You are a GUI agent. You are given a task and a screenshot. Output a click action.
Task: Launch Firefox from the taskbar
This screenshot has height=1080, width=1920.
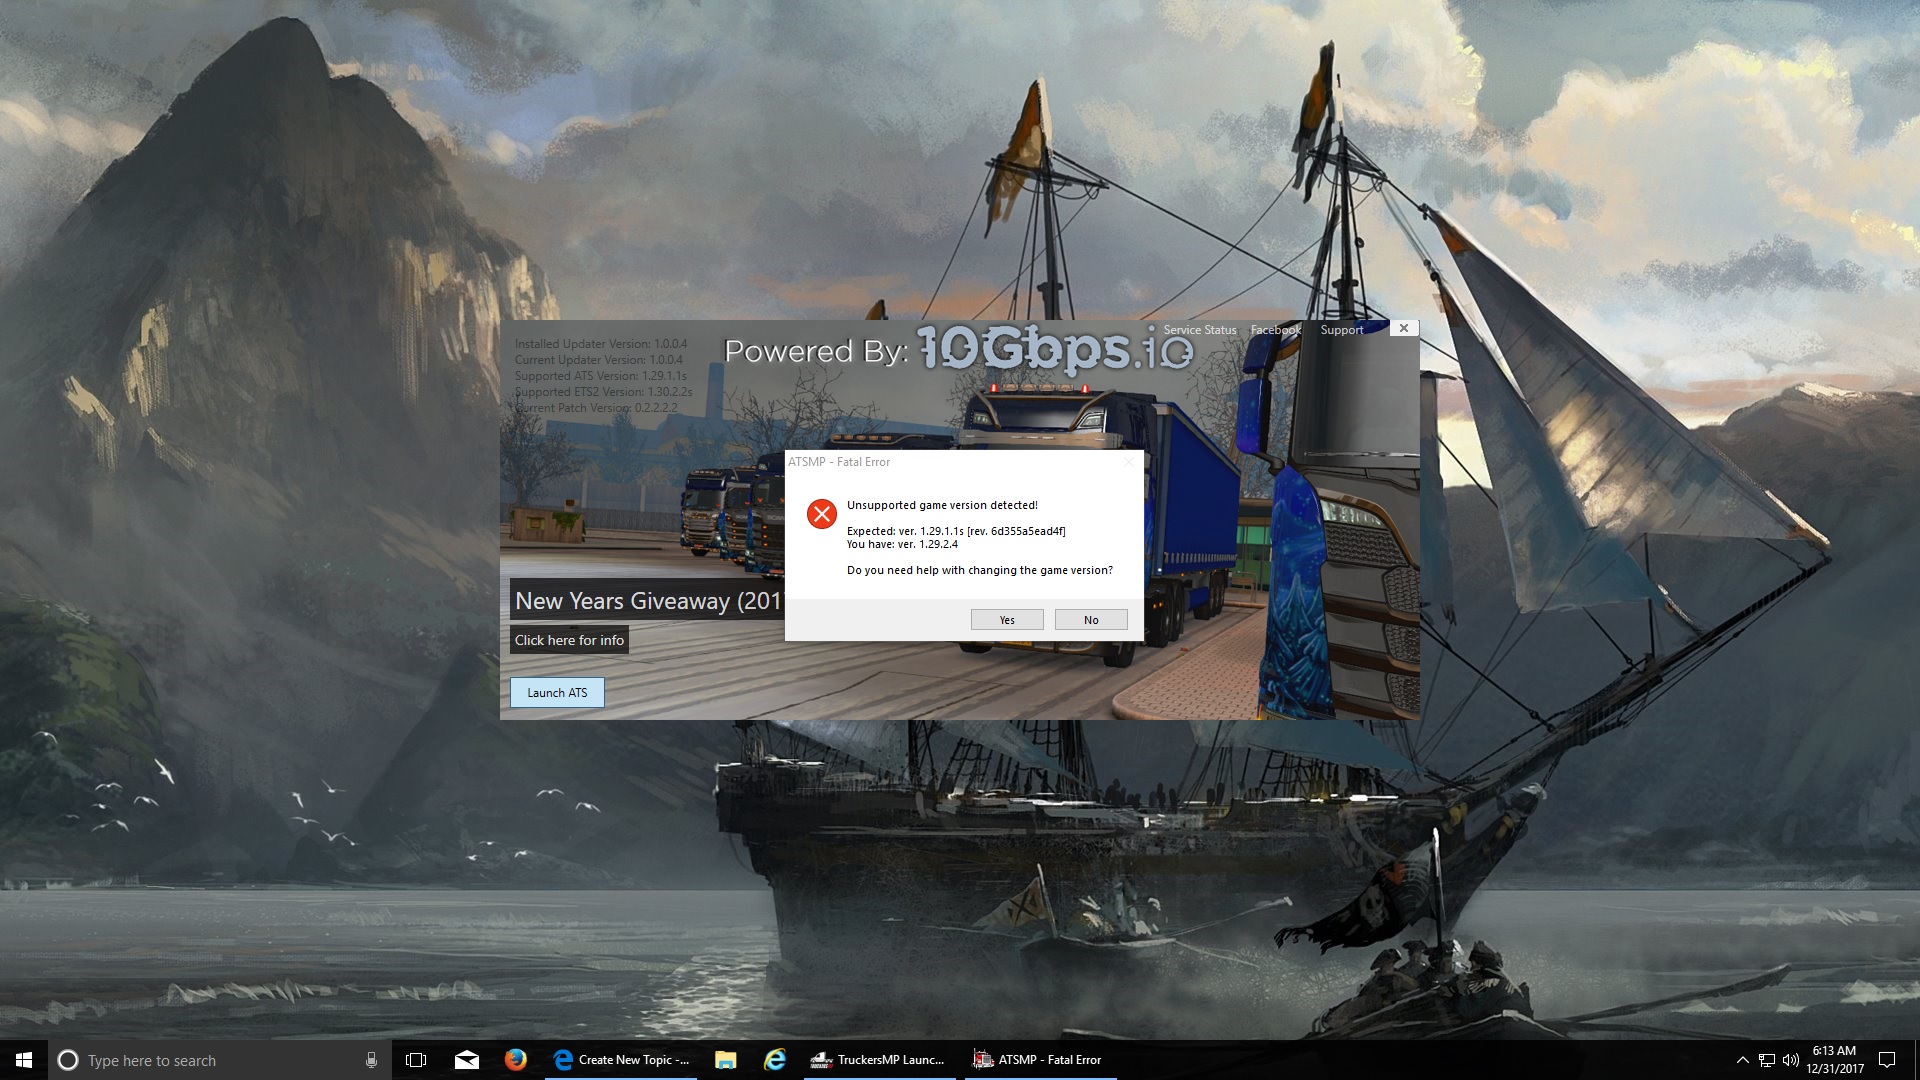point(515,1060)
